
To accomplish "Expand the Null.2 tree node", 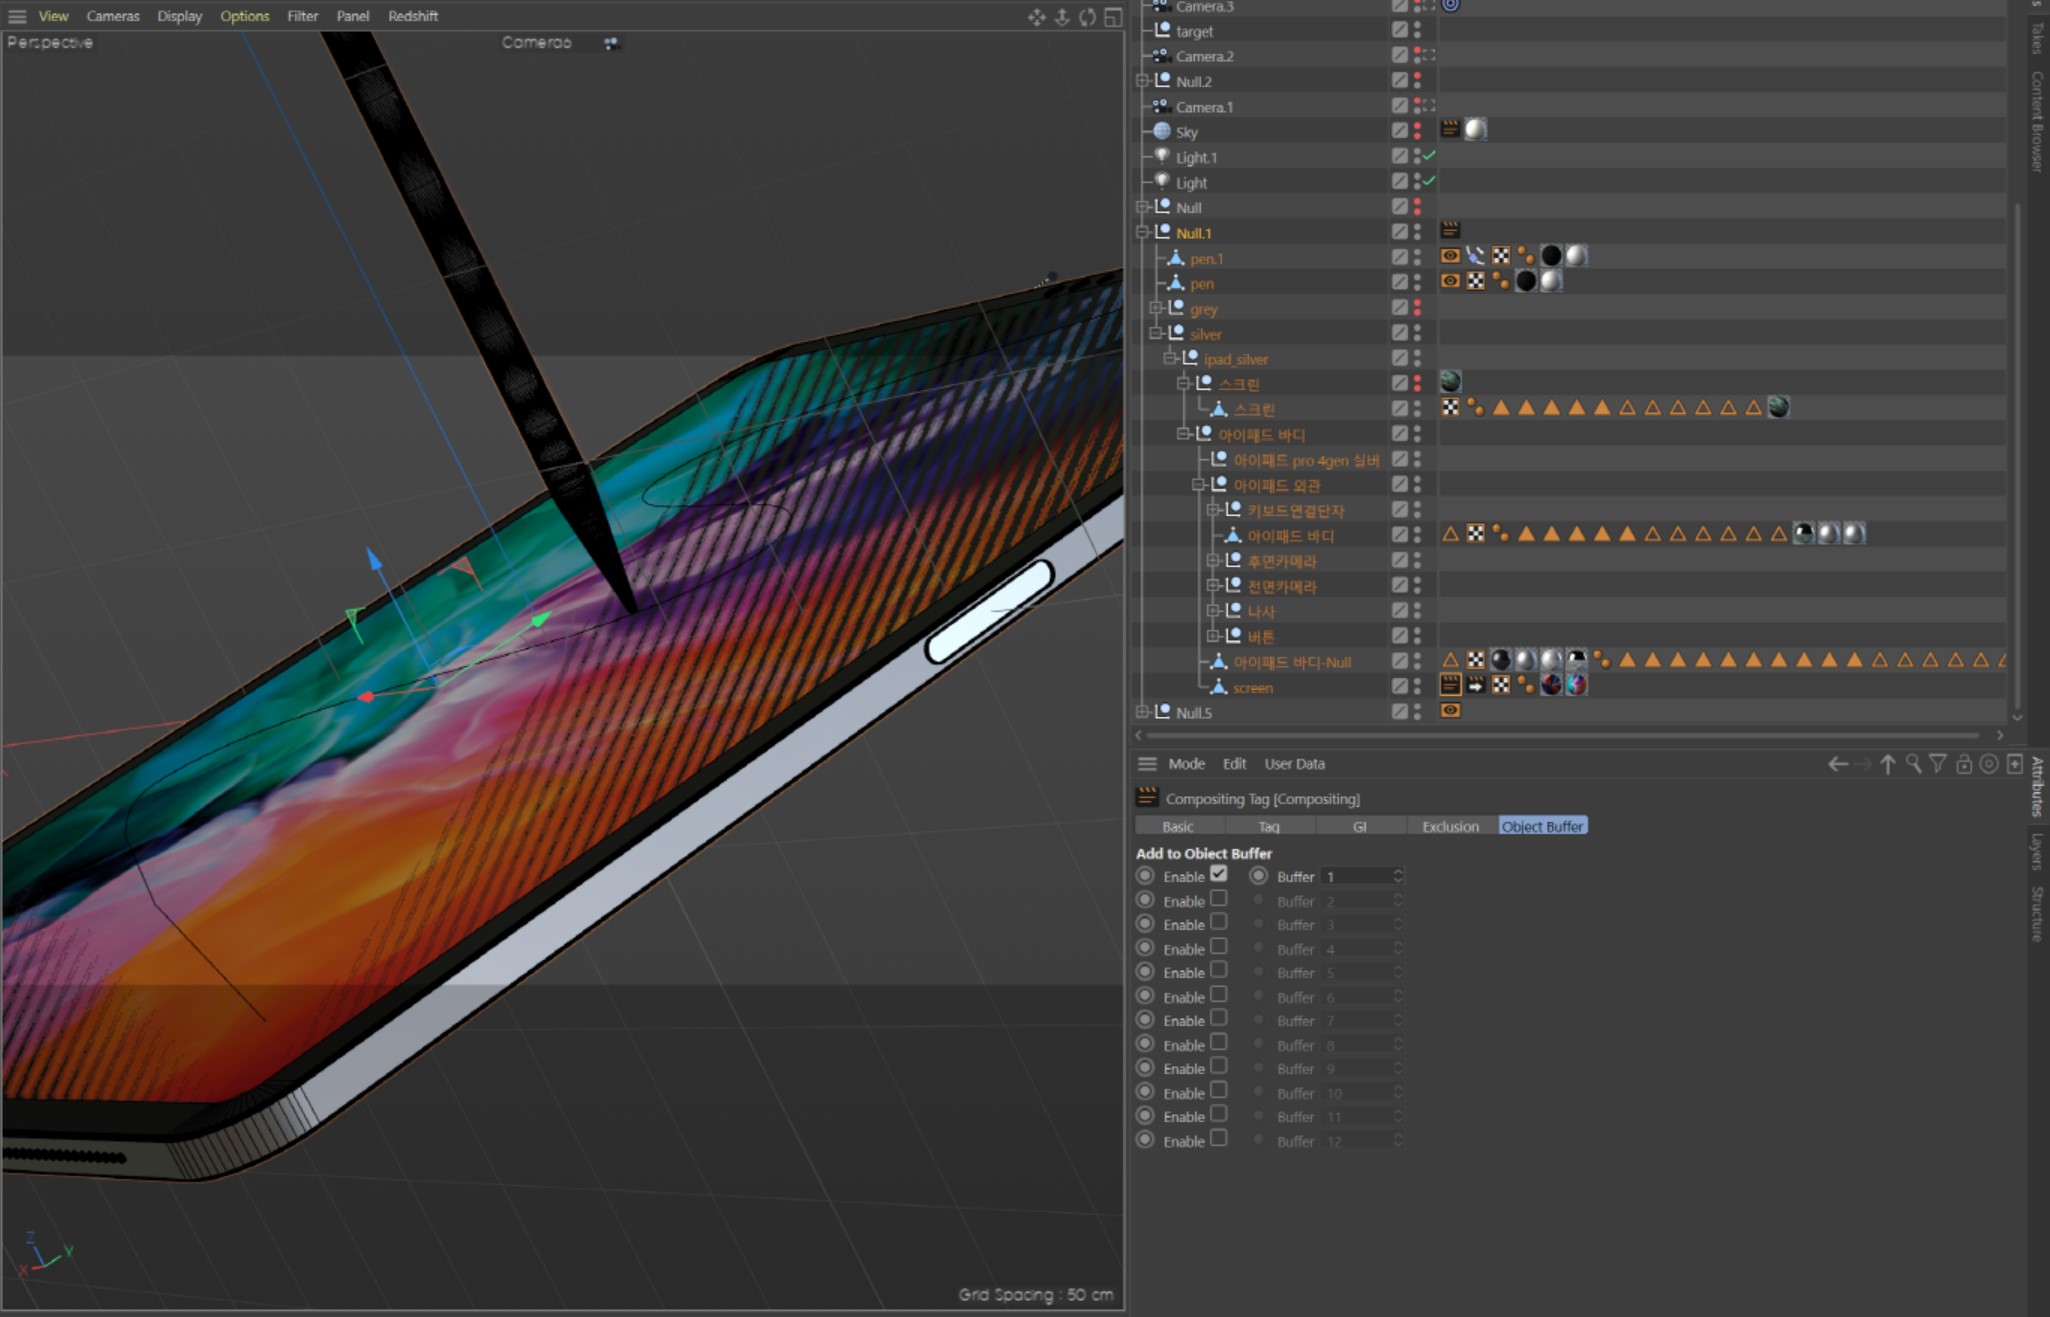I will (1141, 81).
